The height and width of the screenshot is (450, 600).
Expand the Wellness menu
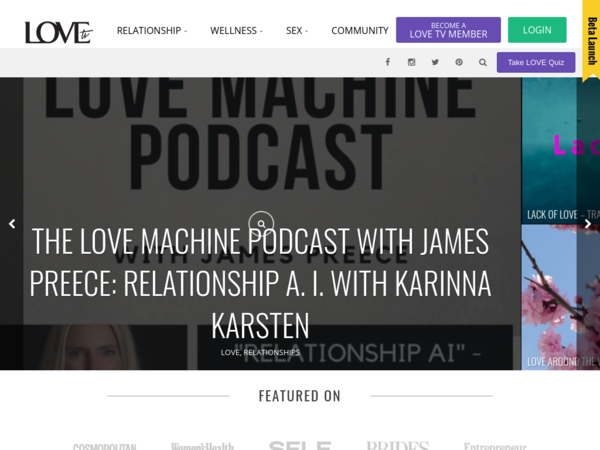(x=236, y=31)
